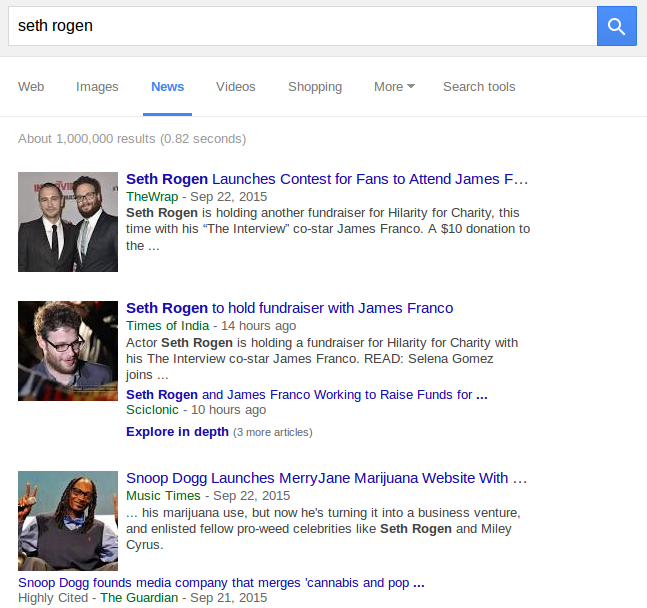Open the Guardian 'Snoop Dogg founds media company' link
Image resolution: width=647 pixels, height=608 pixels.
(222, 582)
